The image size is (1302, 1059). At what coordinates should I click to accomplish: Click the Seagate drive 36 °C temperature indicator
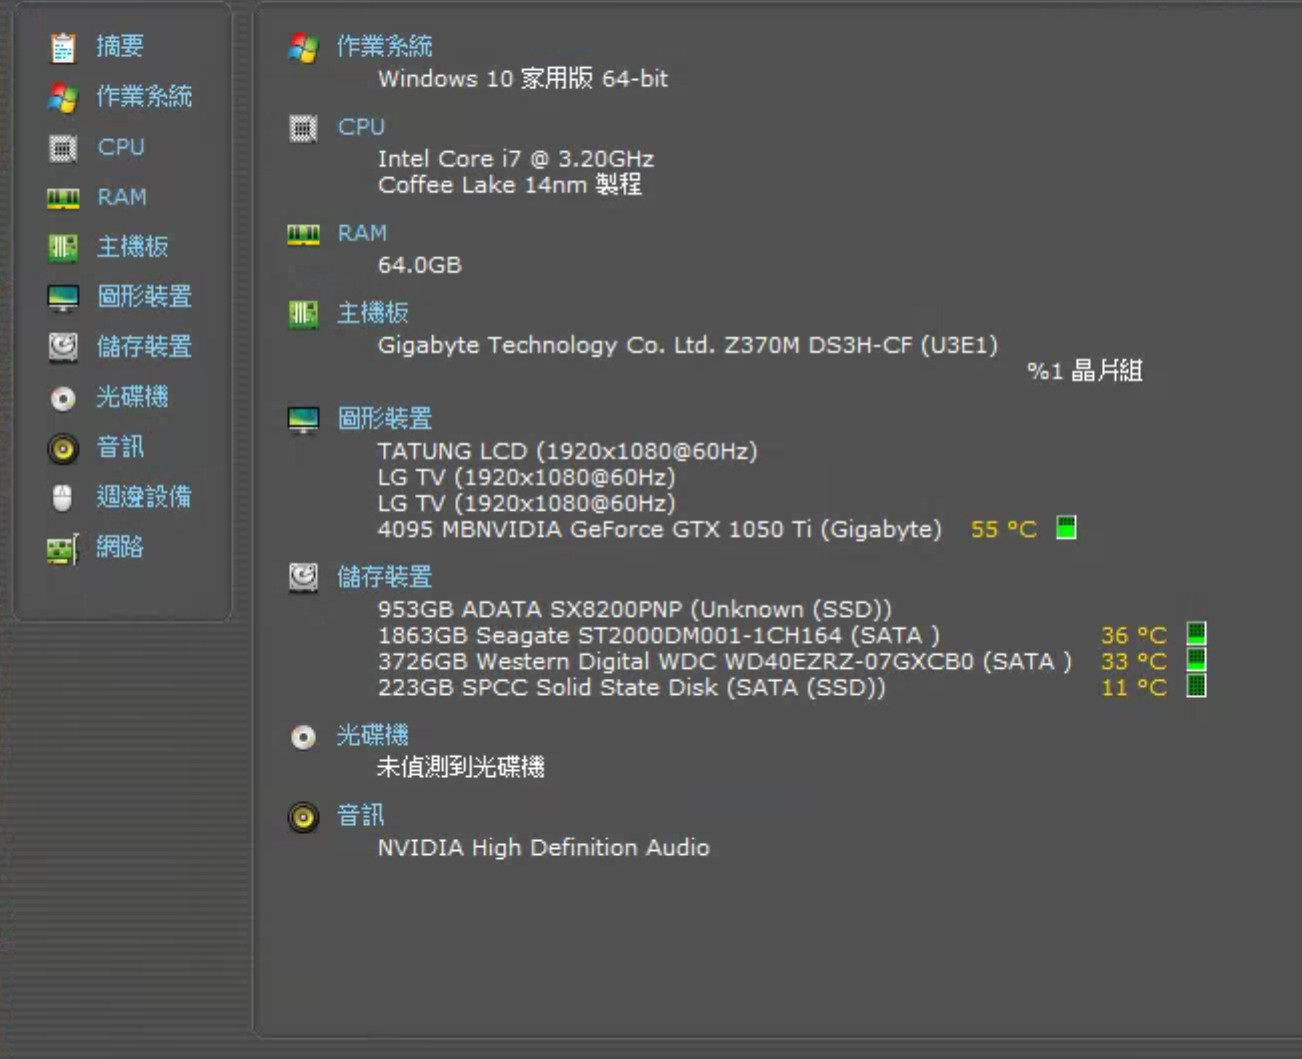click(x=1196, y=634)
